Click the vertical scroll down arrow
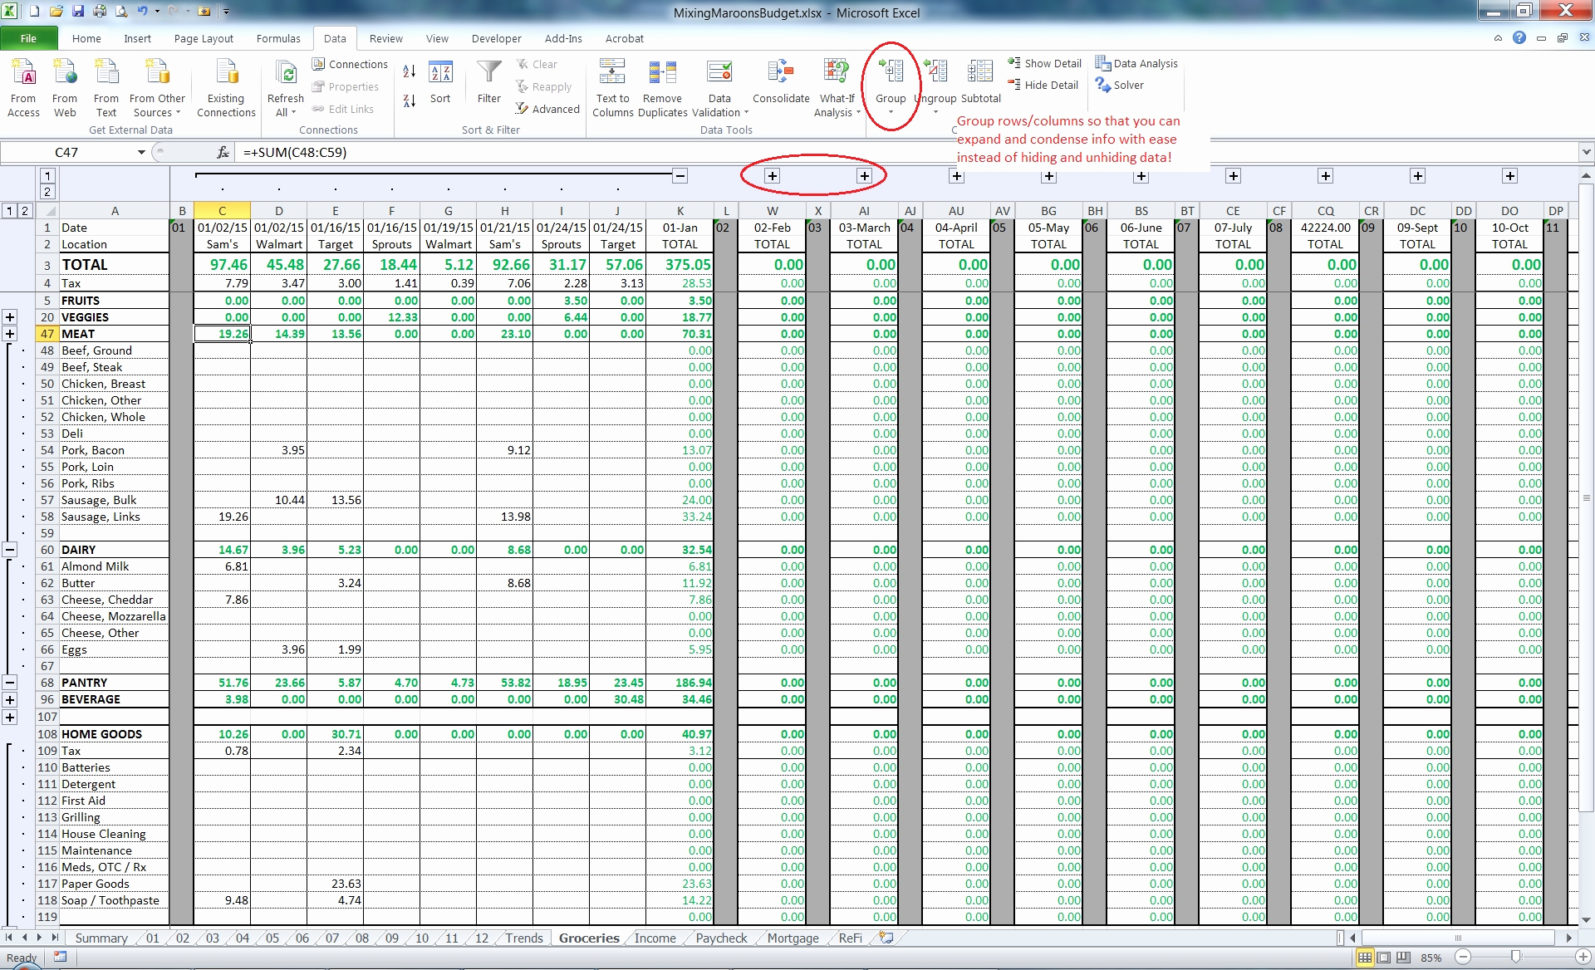Viewport: 1595px width, 970px height. click(1586, 919)
